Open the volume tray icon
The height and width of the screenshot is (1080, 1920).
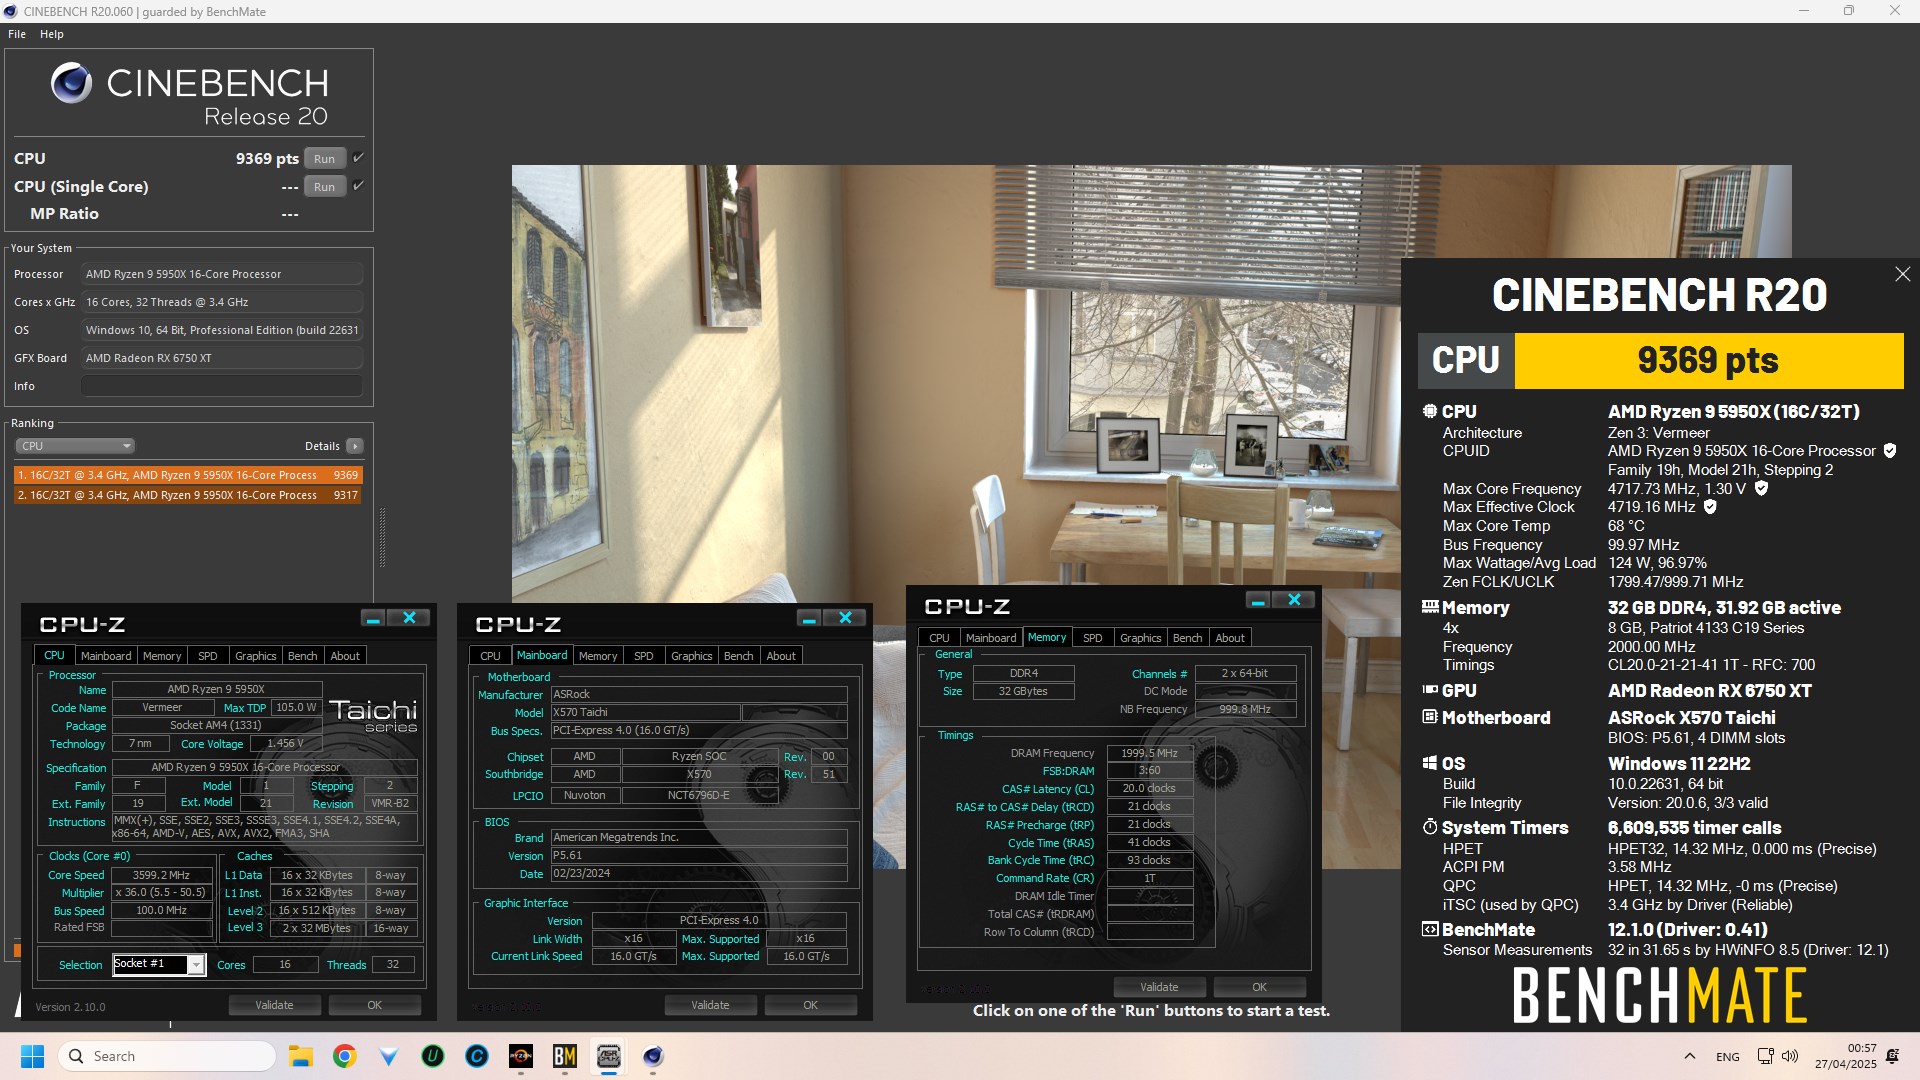(x=1790, y=1056)
